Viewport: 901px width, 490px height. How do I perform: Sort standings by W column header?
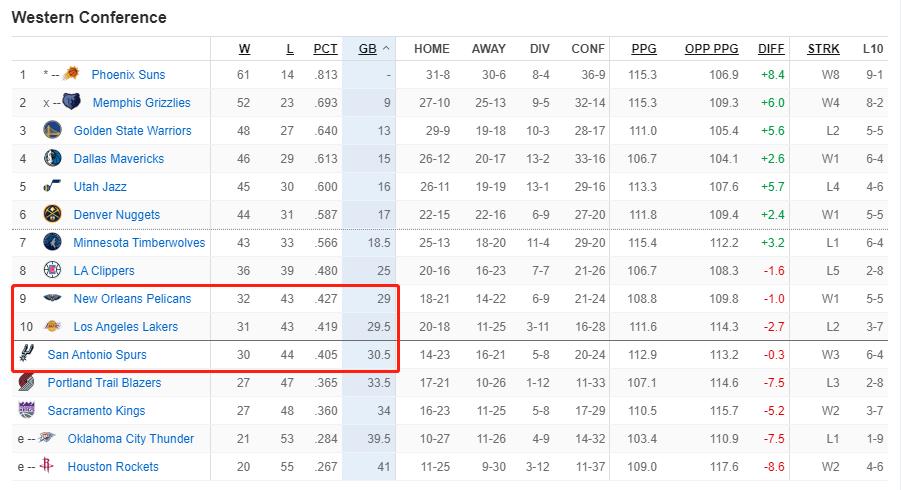tap(244, 49)
